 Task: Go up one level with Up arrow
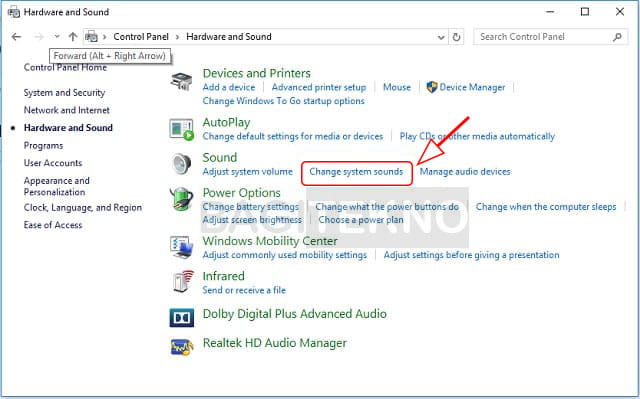(73, 37)
